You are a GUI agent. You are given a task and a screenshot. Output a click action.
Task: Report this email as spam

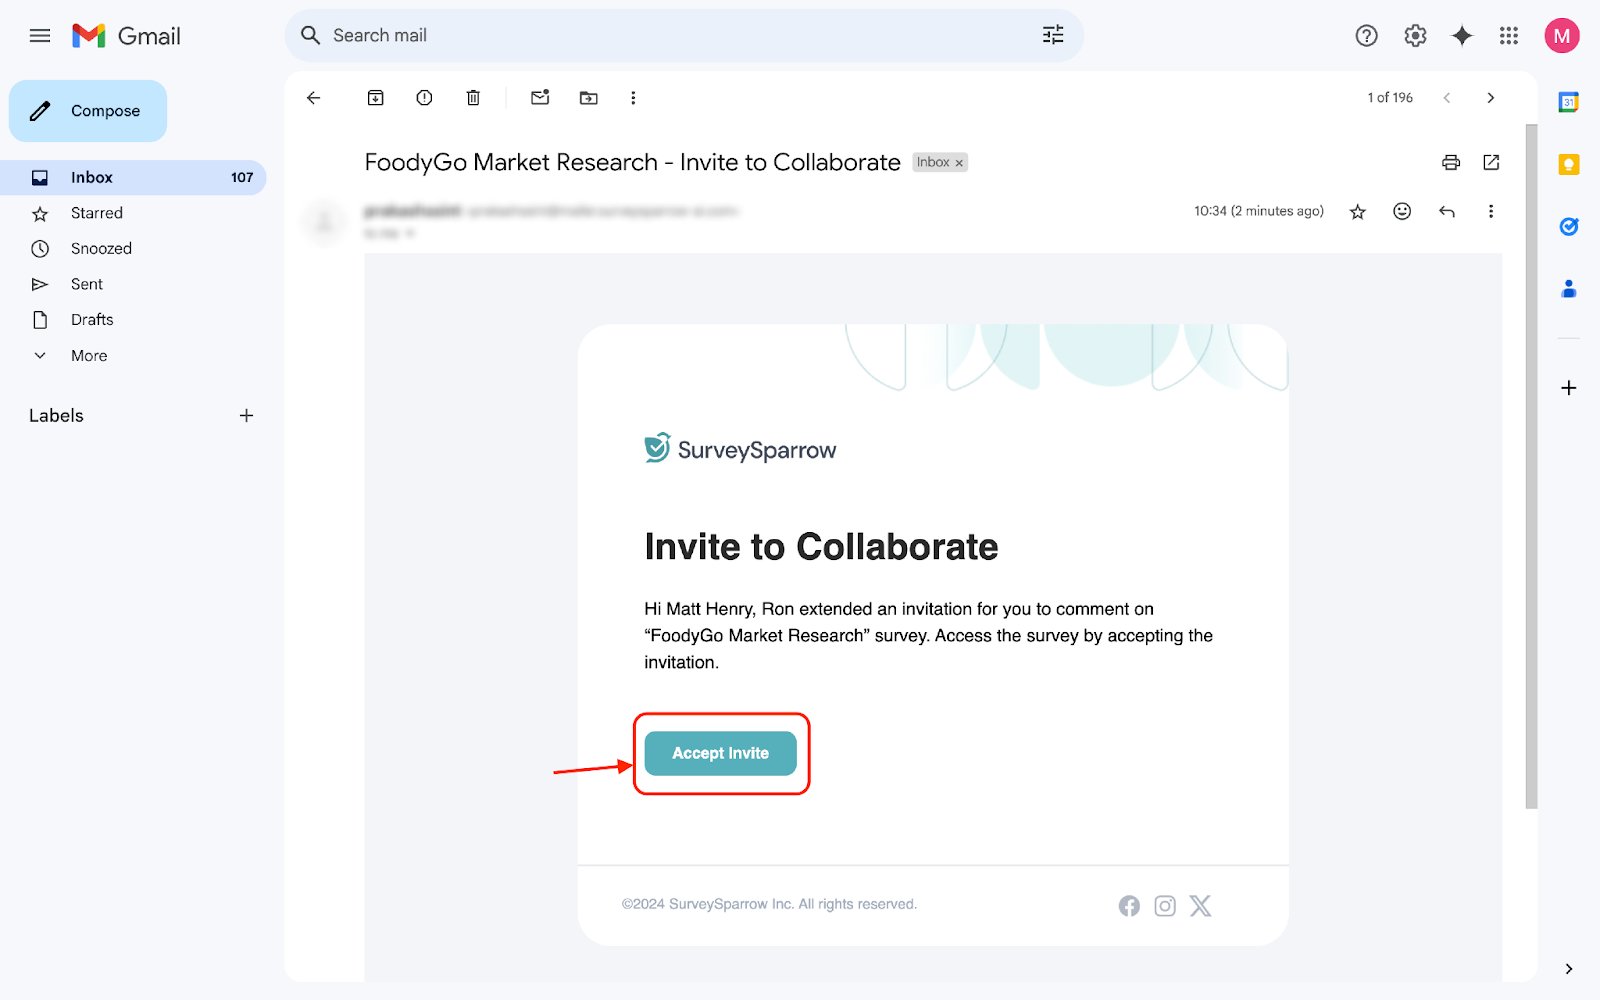[424, 98]
